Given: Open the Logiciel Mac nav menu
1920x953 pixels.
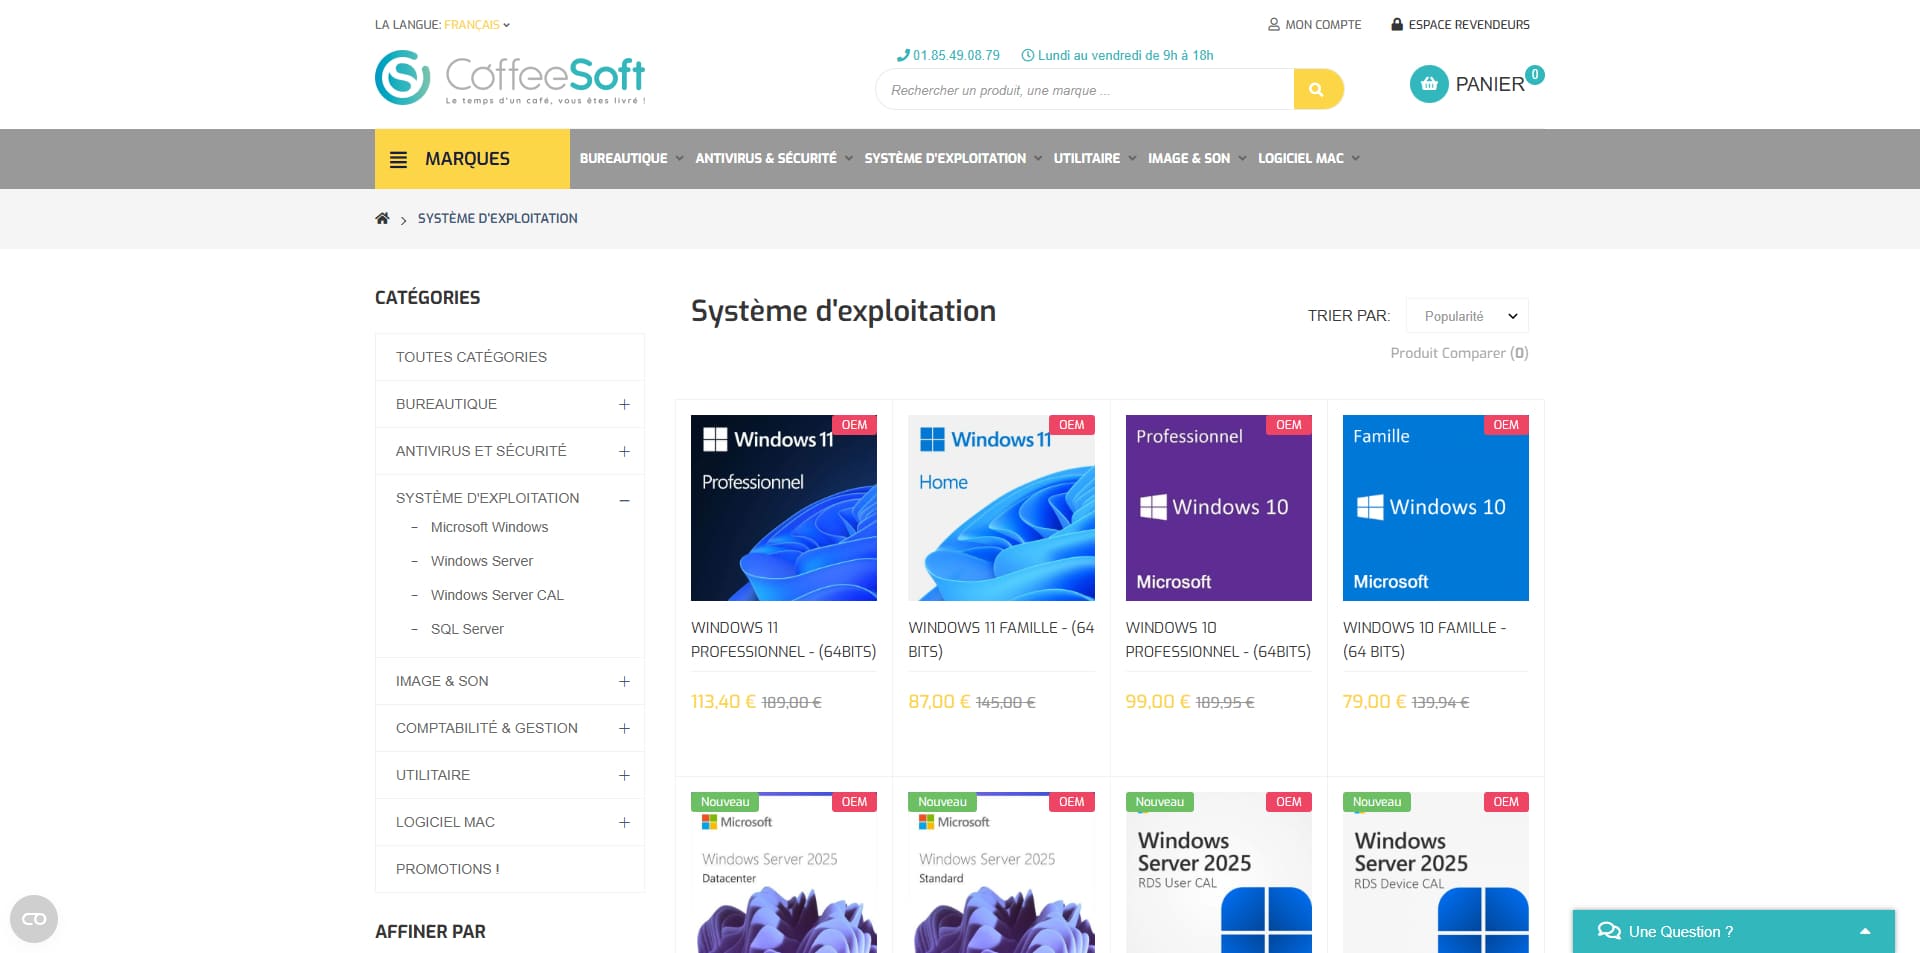Looking at the screenshot, I should pyautogui.click(x=1309, y=158).
